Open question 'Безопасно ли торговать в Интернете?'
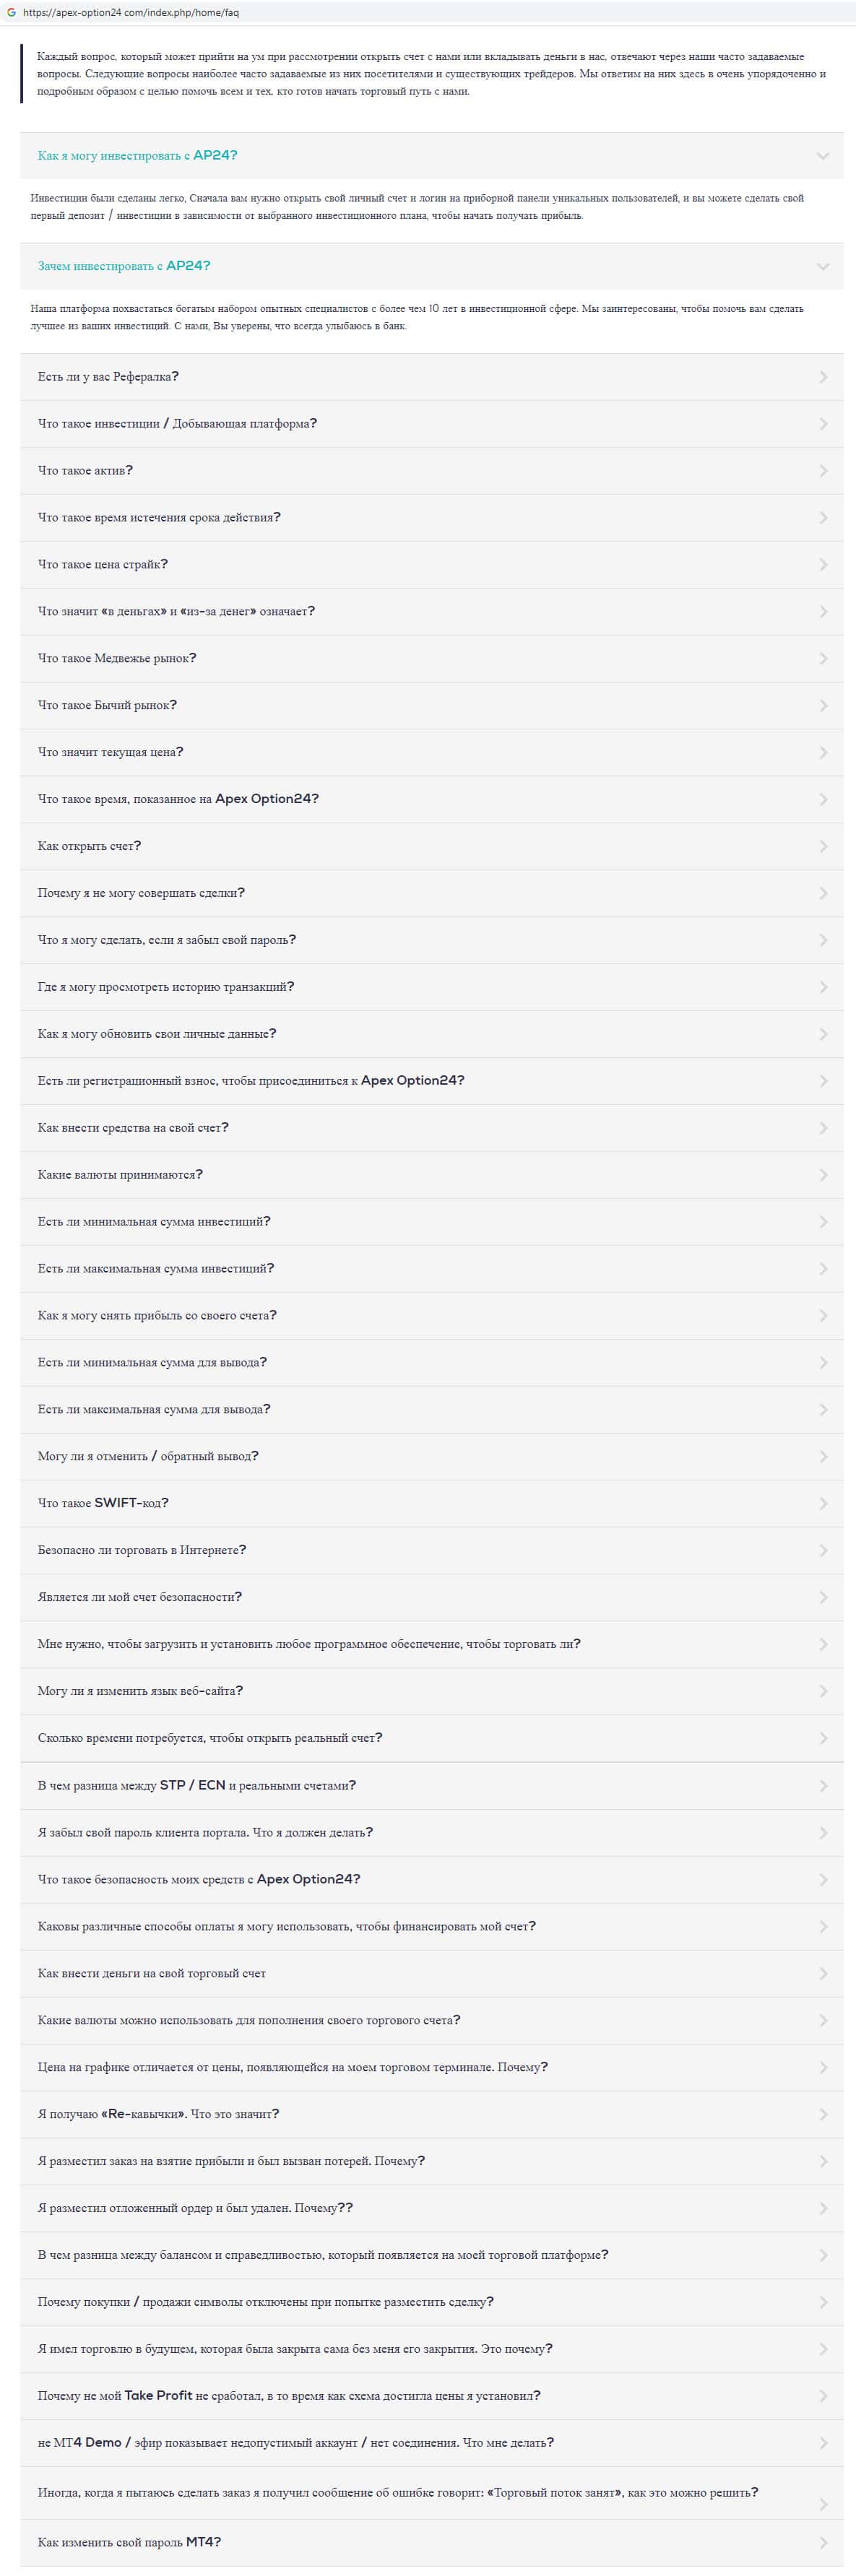 click(142, 1551)
